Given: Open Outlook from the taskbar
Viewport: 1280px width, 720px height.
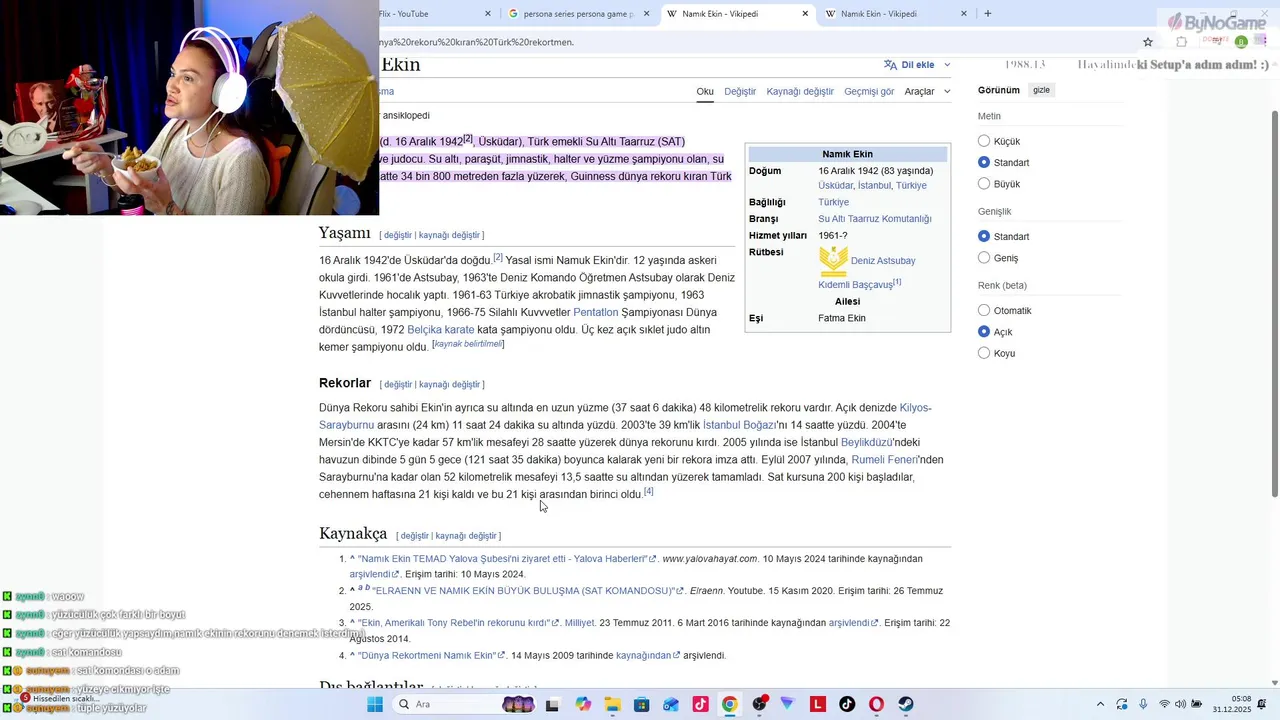Looking at the screenshot, I should [670, 704].
